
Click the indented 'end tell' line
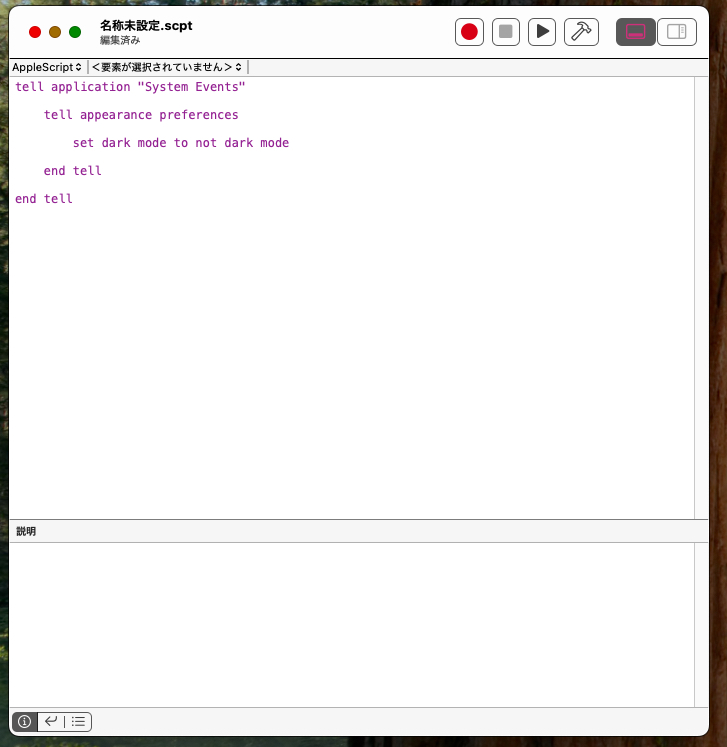[72, 171]
